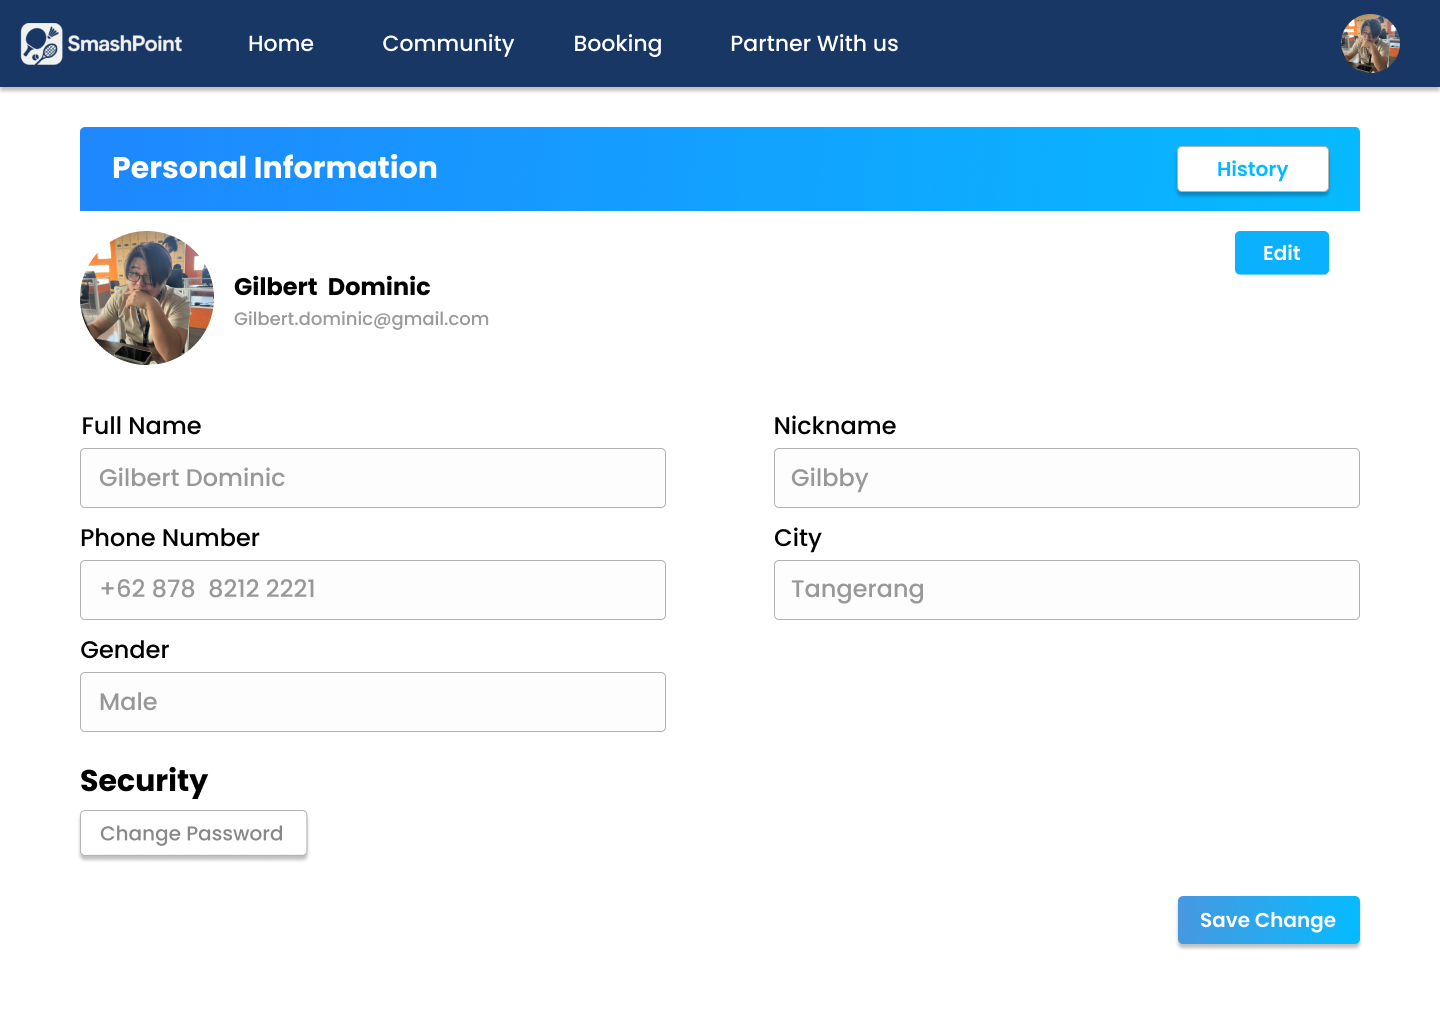Click the Gilbert.dominic@gmail.com email text
This screenshot has height=1024, width=1440.
(x=361, y=319)
